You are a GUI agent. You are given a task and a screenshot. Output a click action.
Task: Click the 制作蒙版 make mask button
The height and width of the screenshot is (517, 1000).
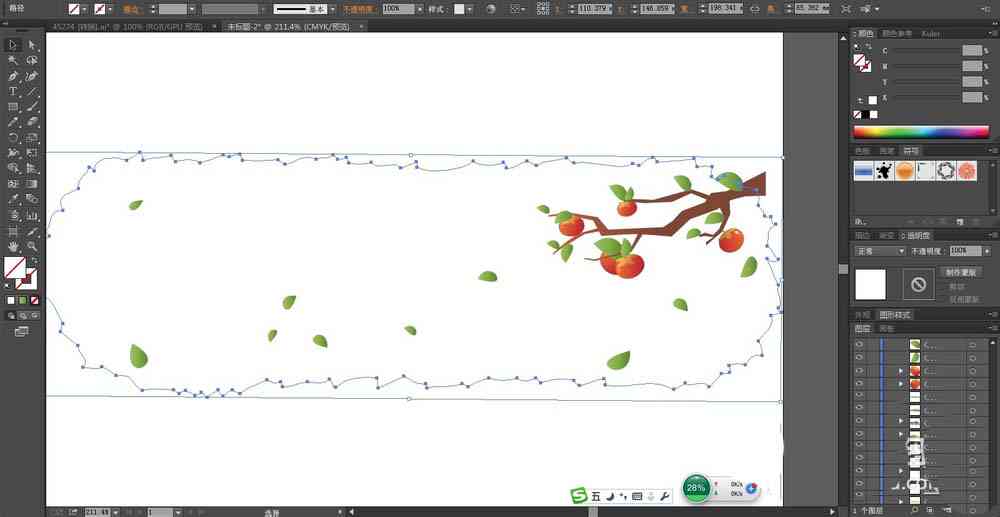[x=961, y=272]
